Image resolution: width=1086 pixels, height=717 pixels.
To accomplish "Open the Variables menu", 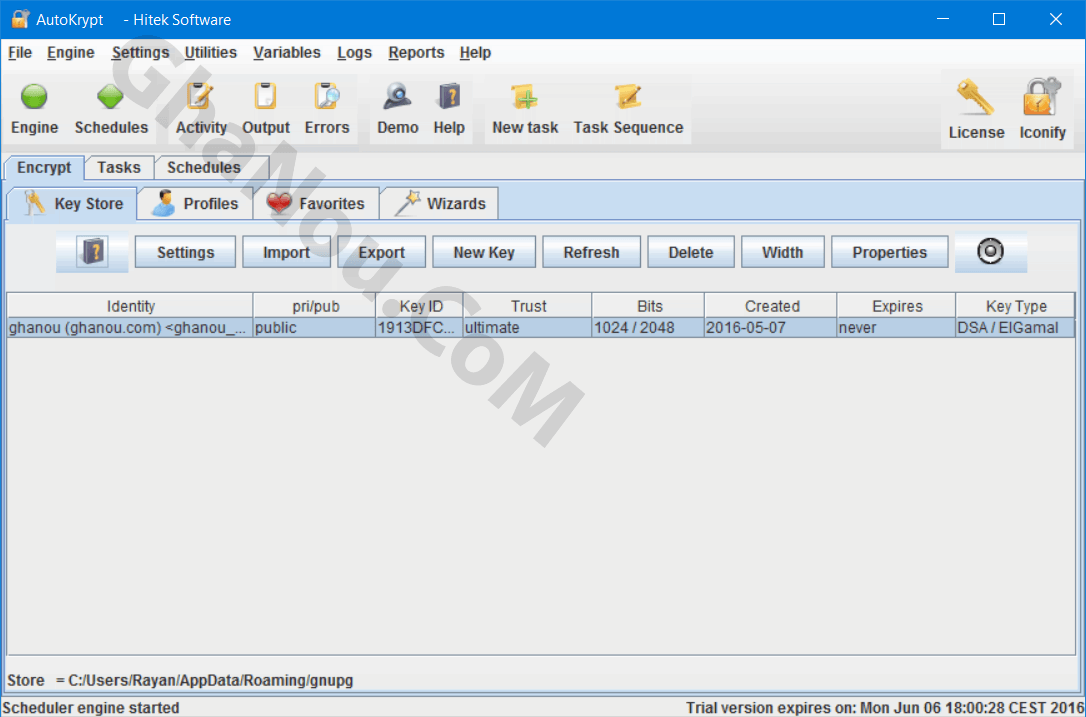I will [x=287, y=53].
